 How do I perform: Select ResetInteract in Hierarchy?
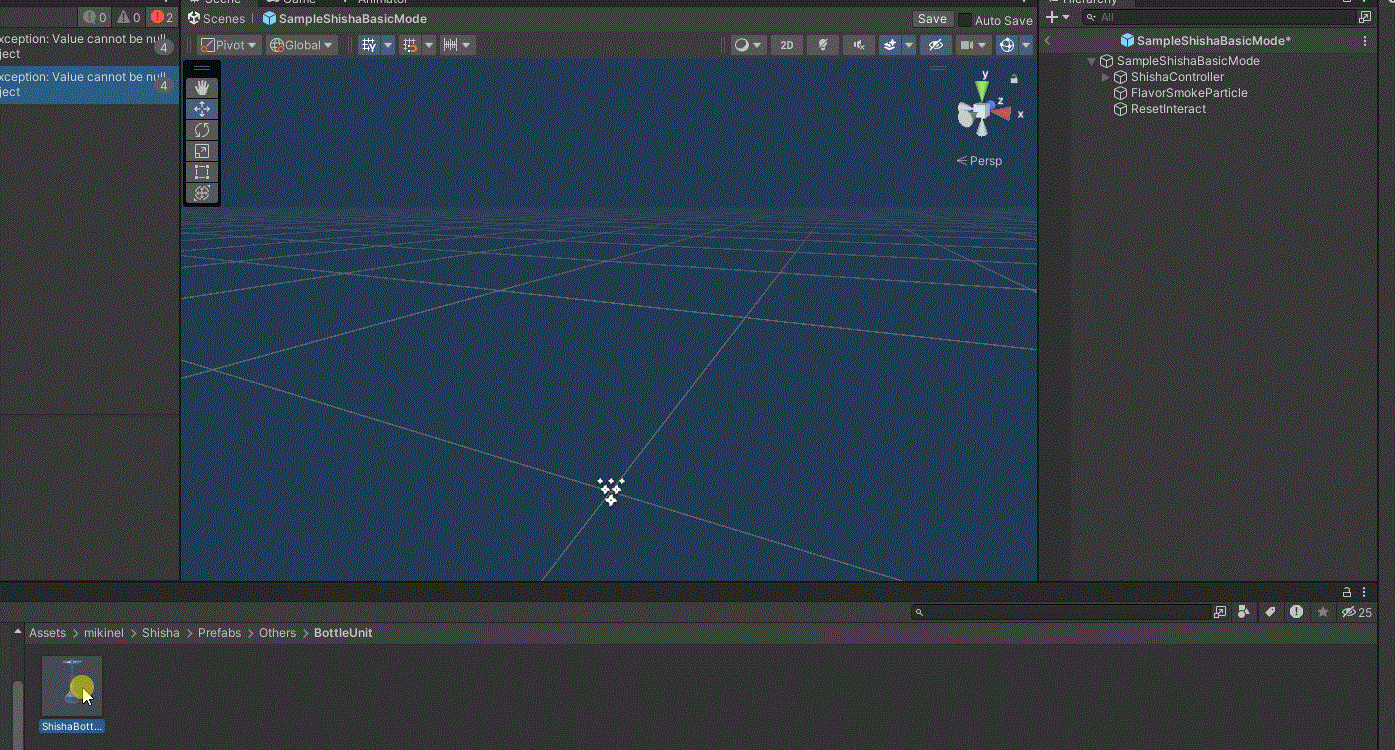[1168, 109]
